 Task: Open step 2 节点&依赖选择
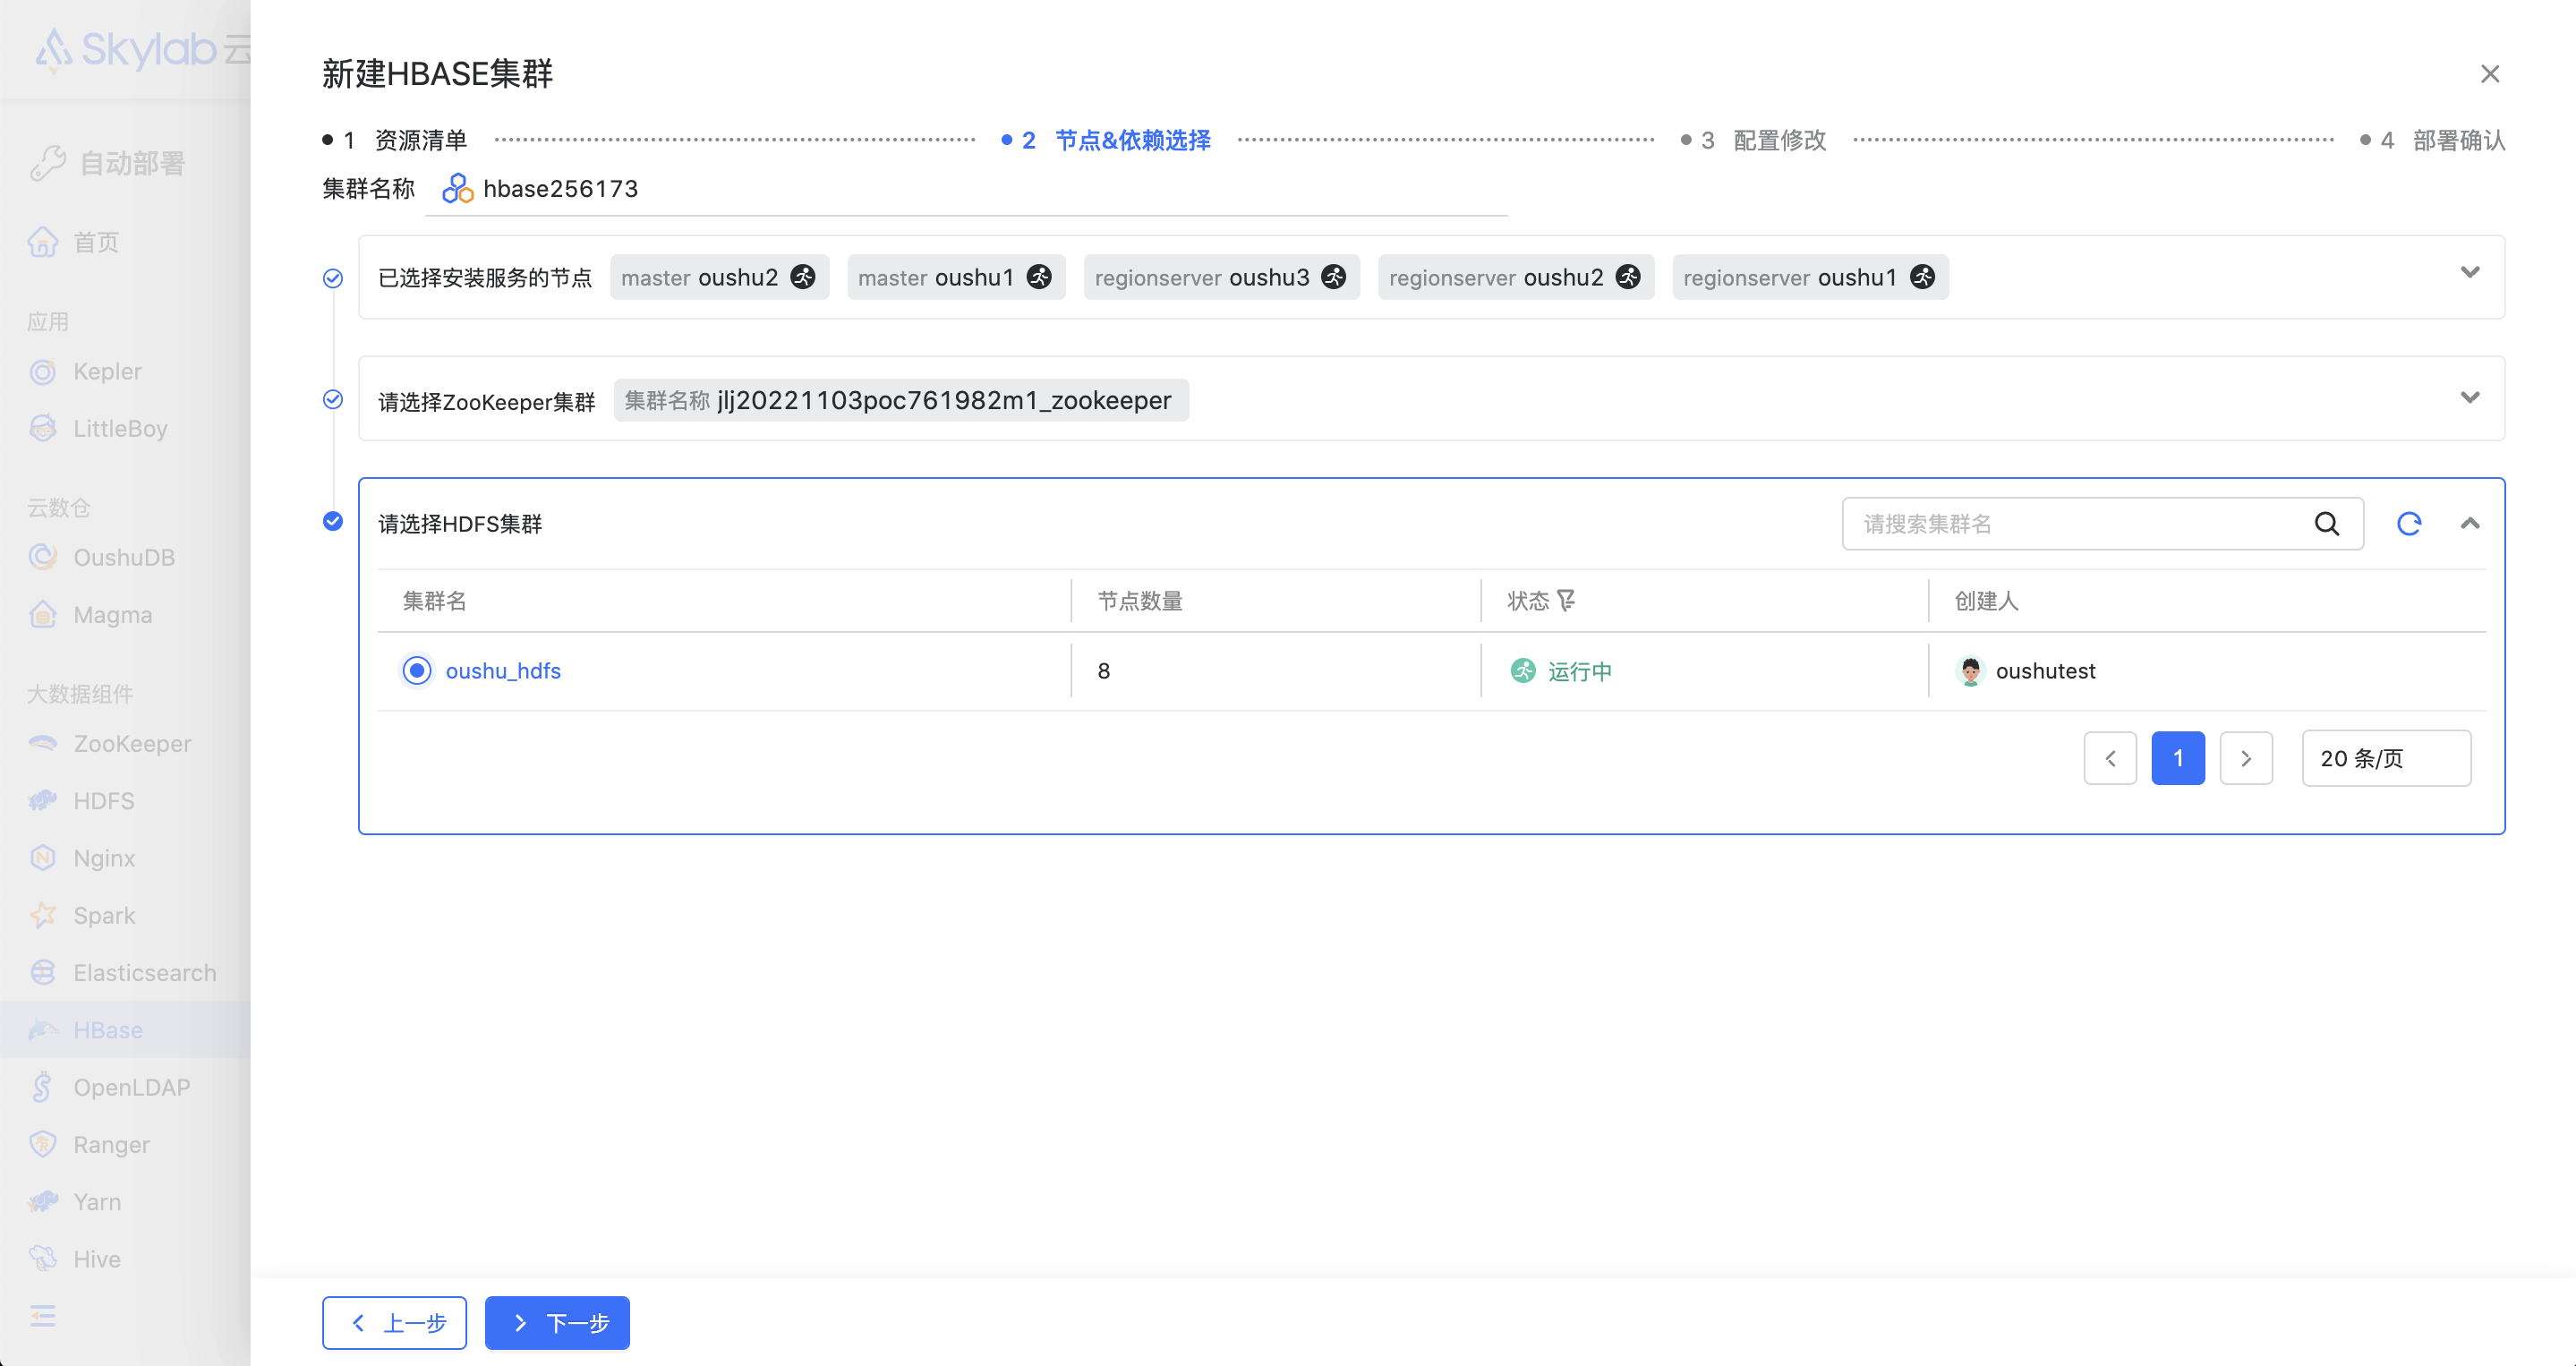[x=1106, y=140]
